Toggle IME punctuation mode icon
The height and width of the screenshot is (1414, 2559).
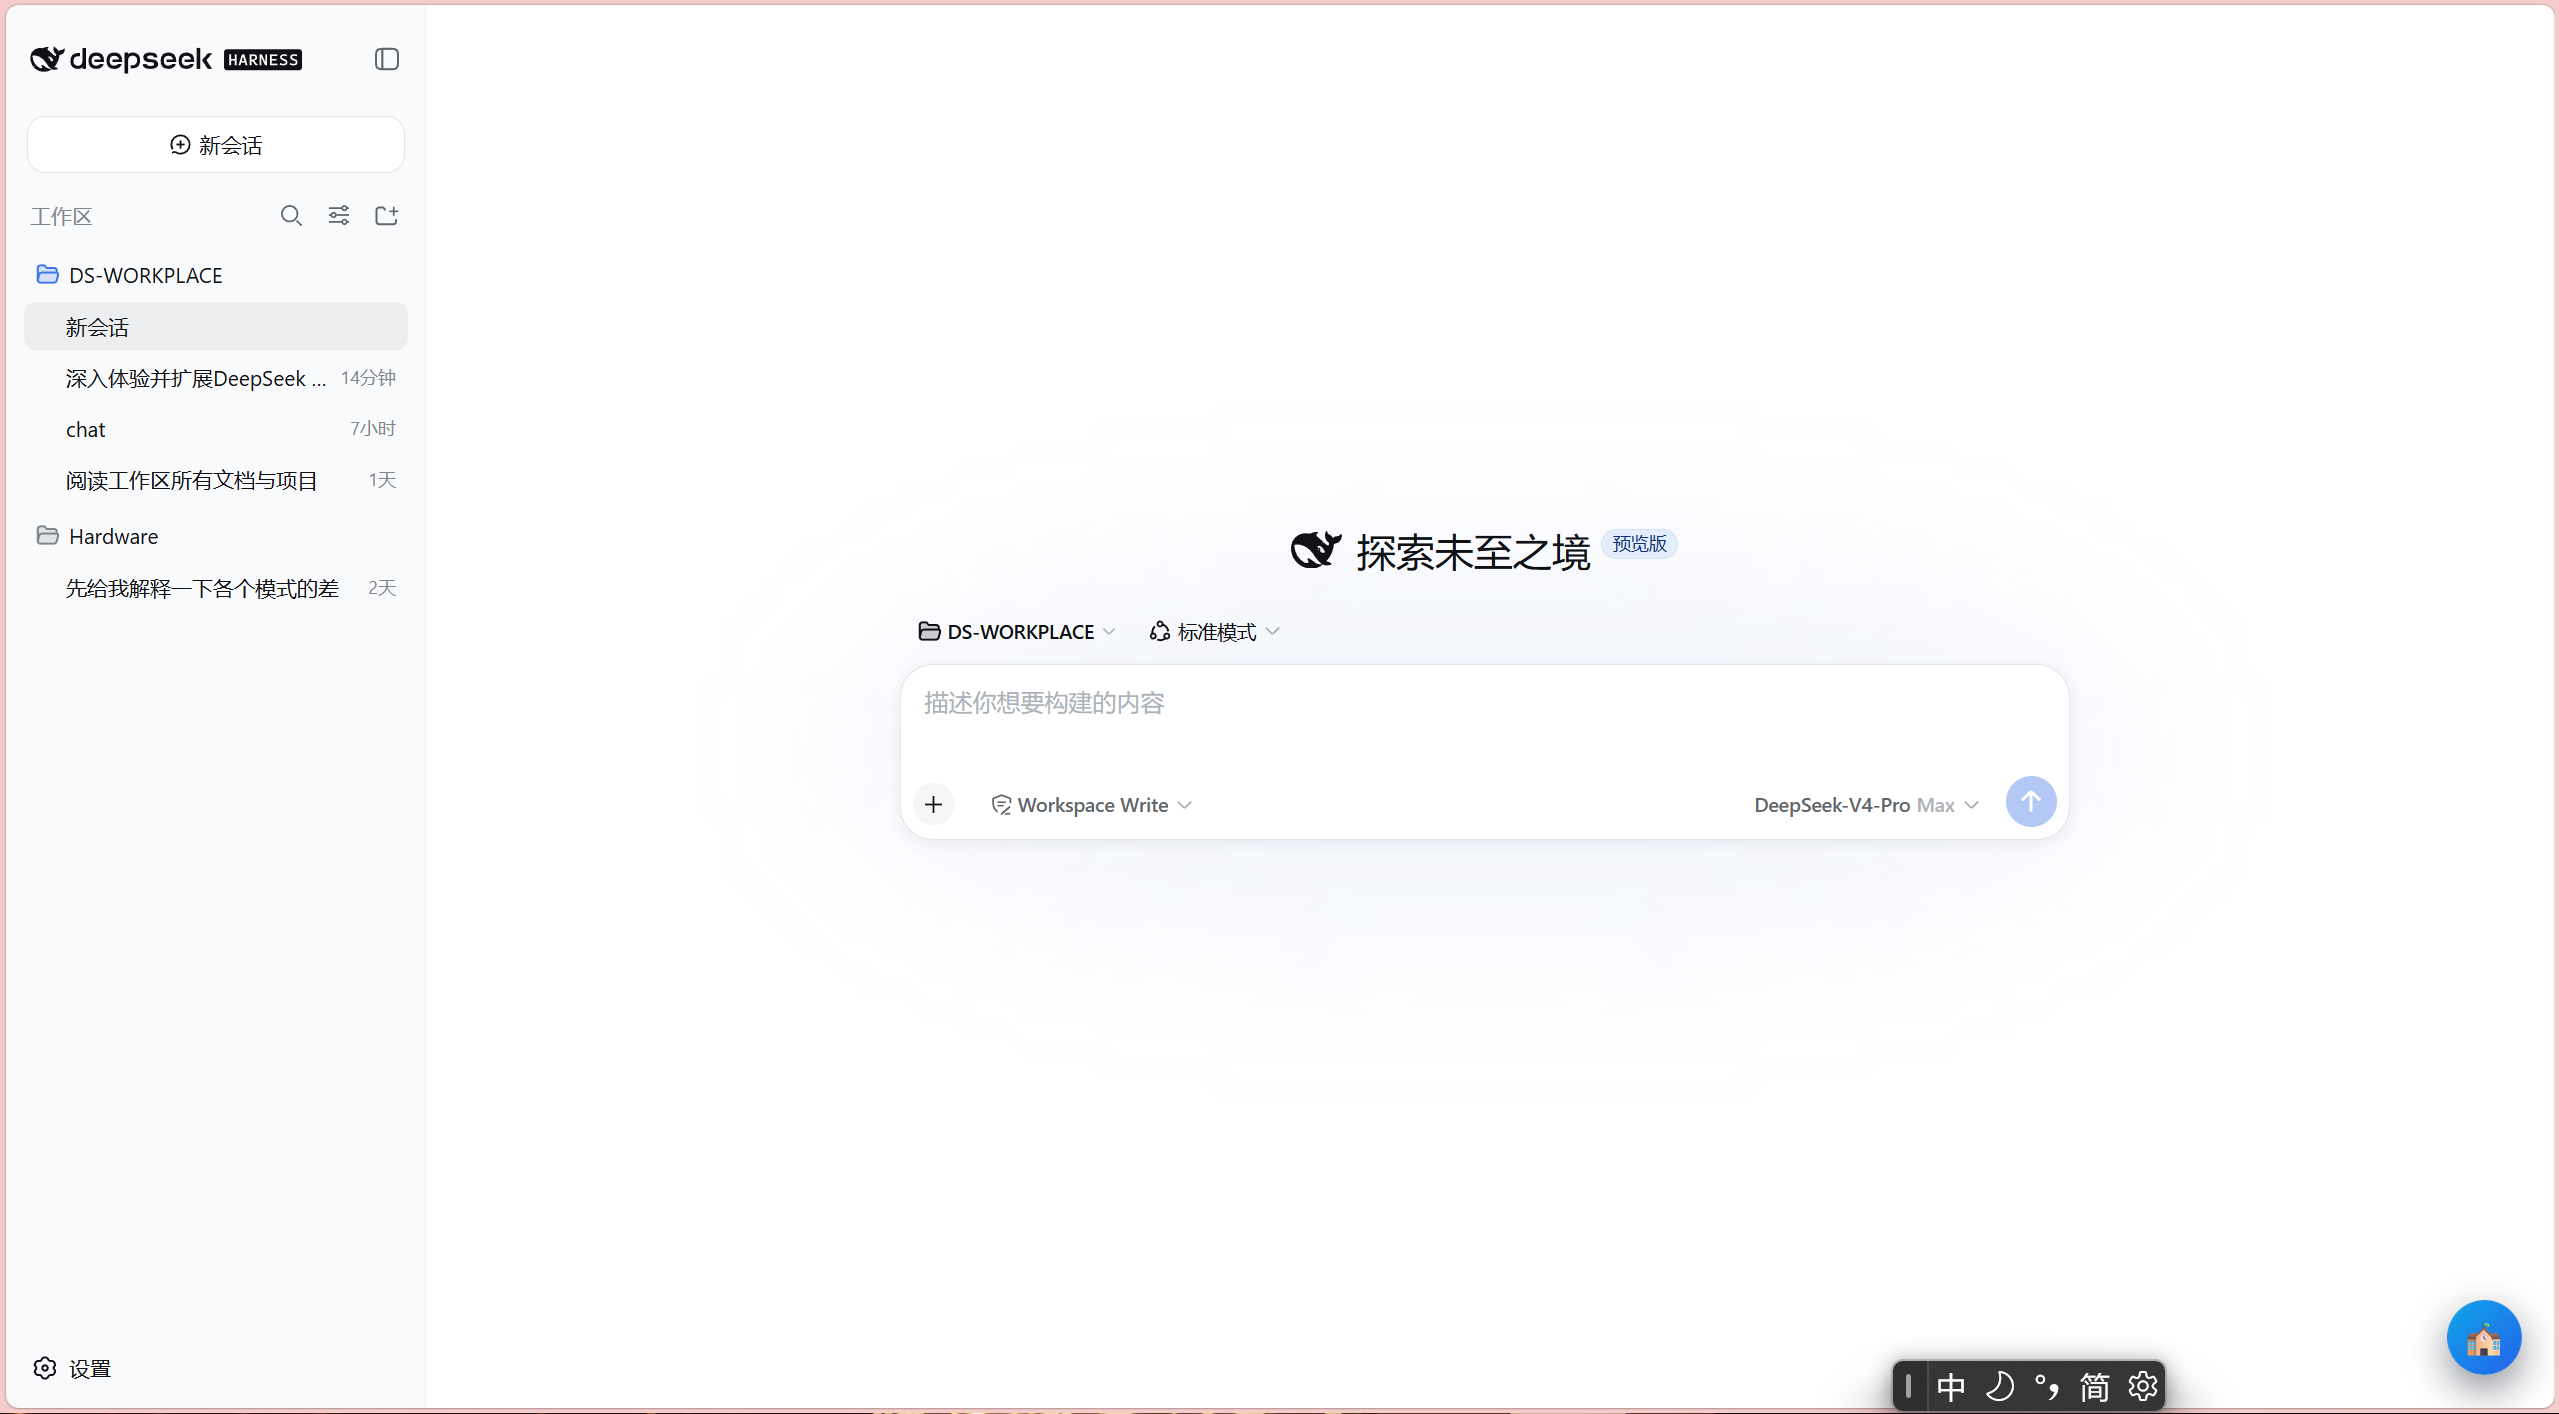2047,1387
